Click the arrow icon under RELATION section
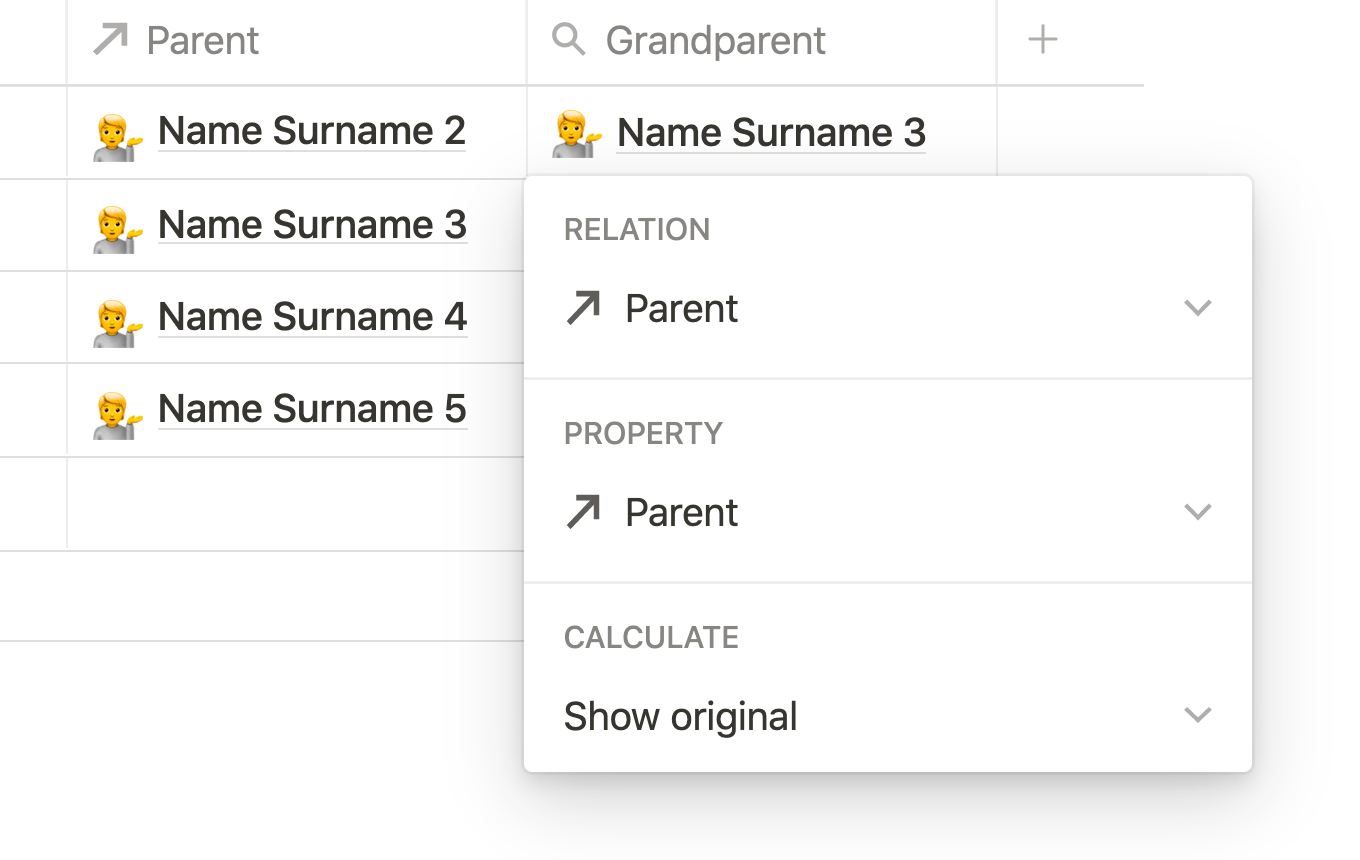The height and width of the screenshot is (860, 1360). tap(584, 308)
